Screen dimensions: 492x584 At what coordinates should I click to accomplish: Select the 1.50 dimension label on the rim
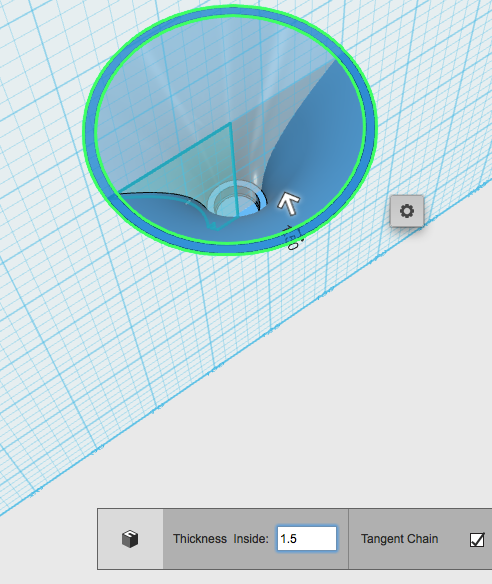[x=293, y=237]
